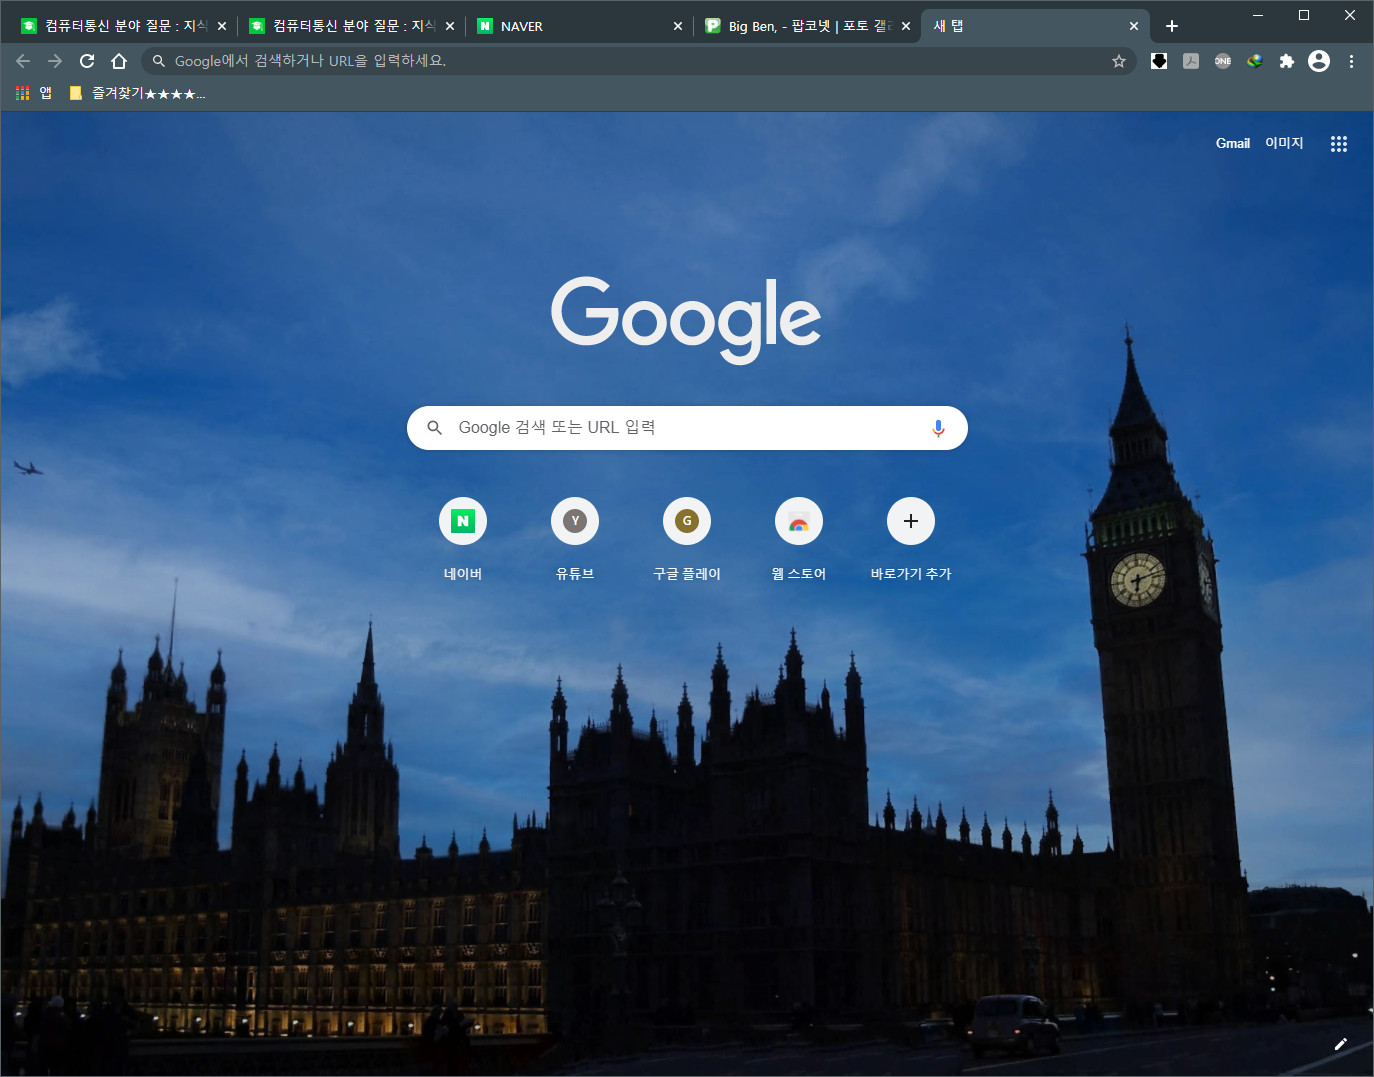Open the black shield extension icon

(x=1159, y=61)
